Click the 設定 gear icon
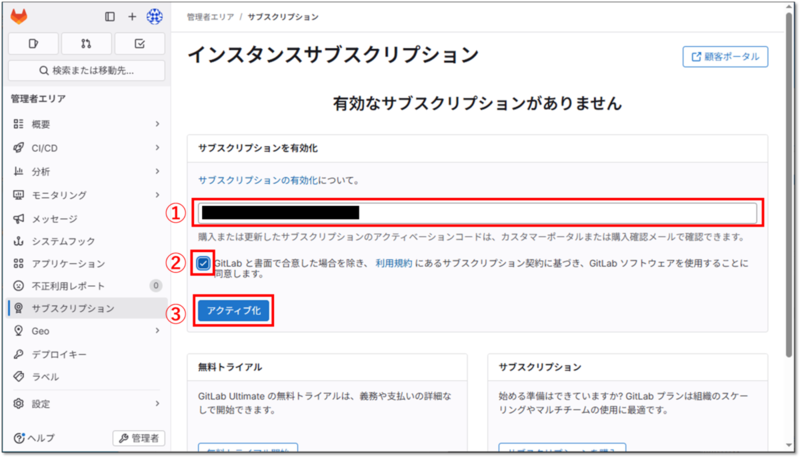 tap(18, 404)
